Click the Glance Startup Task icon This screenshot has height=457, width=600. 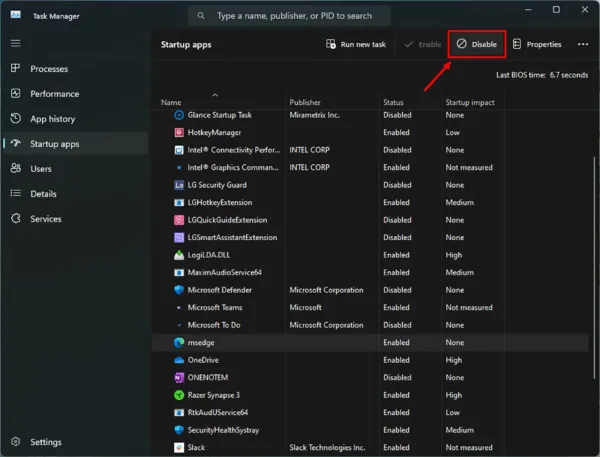click(x=179, y=115)
